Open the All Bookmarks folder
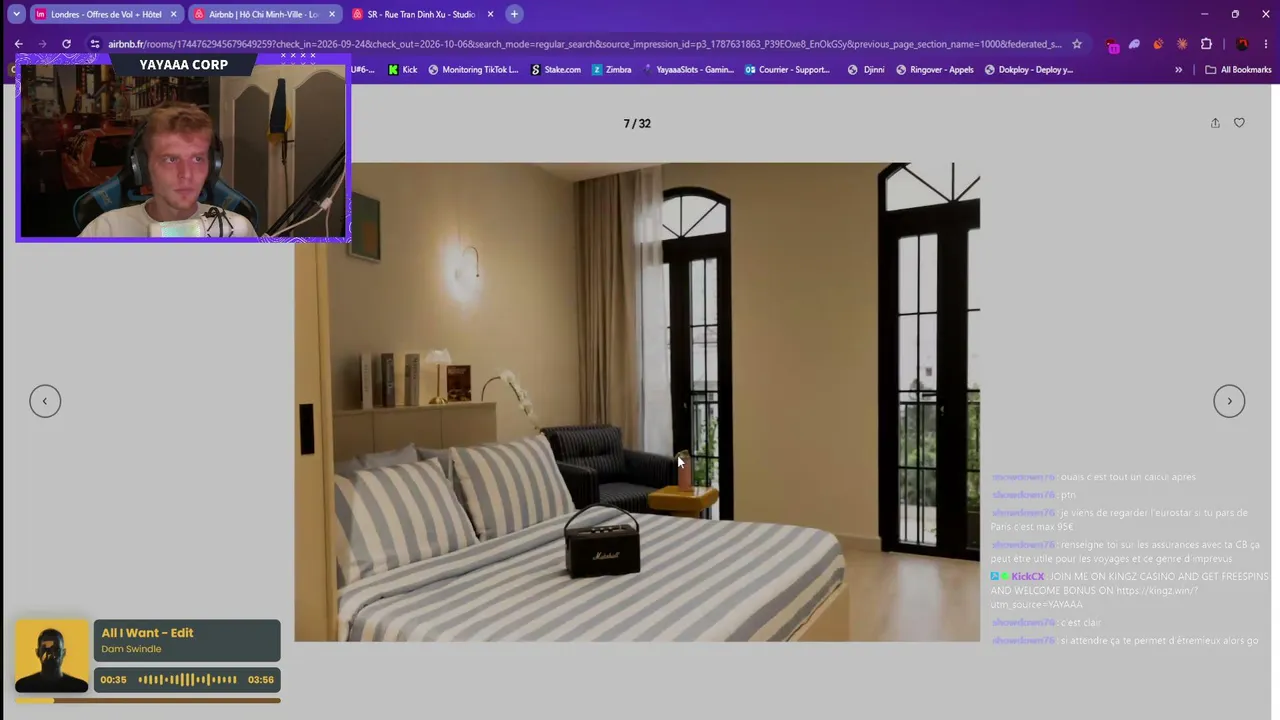The image size is (1280, 720). (1238, 70)
